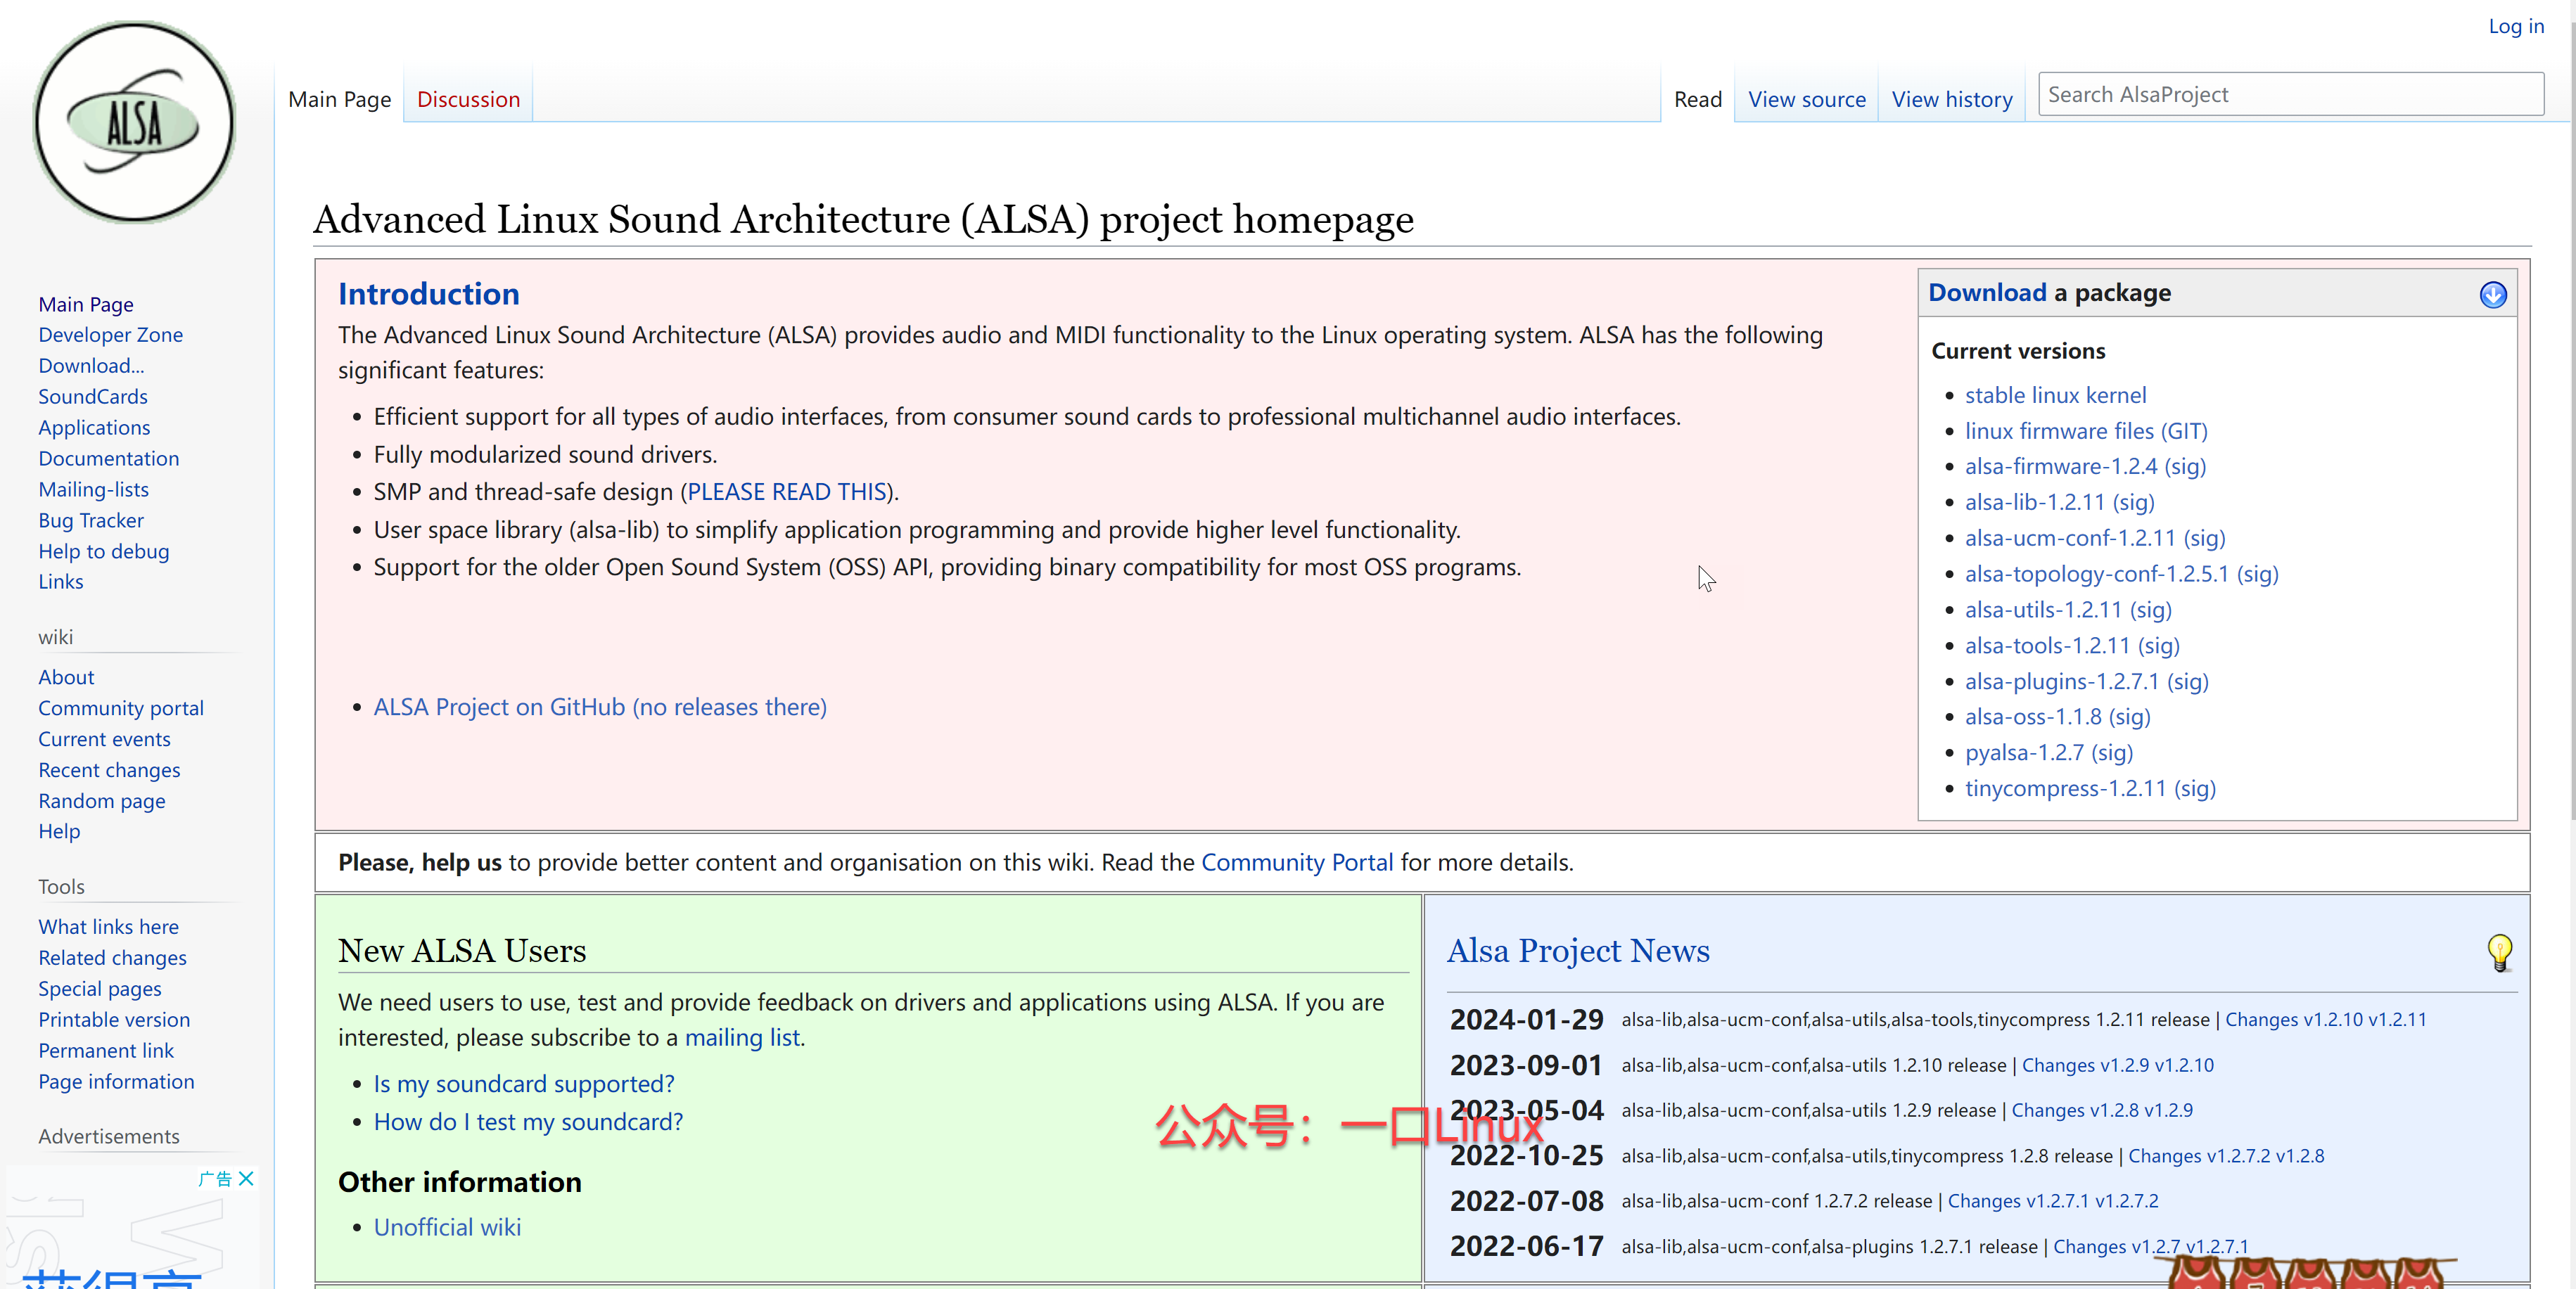Expand the wiki section in sidebar
Viewport: 2576px width, 1289px height.
[56, 636]
